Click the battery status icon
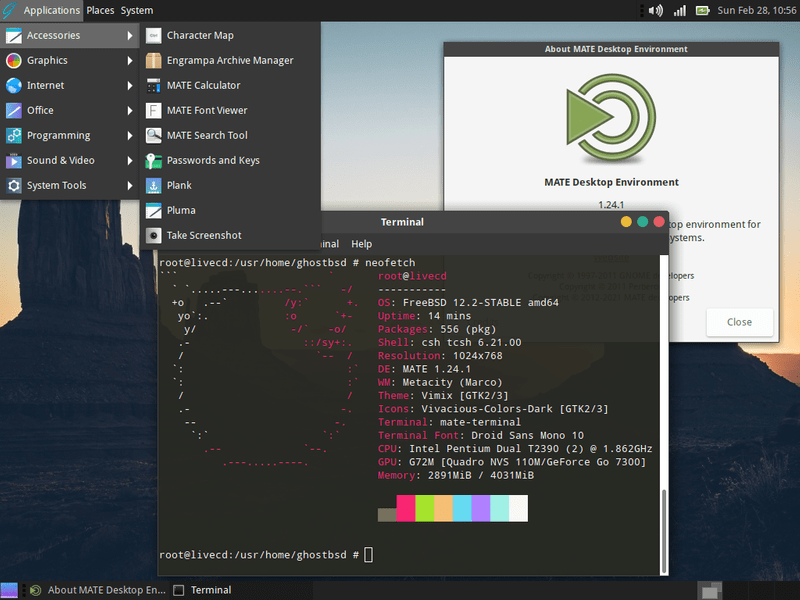 pyautogui.click(x=703, y=10)
